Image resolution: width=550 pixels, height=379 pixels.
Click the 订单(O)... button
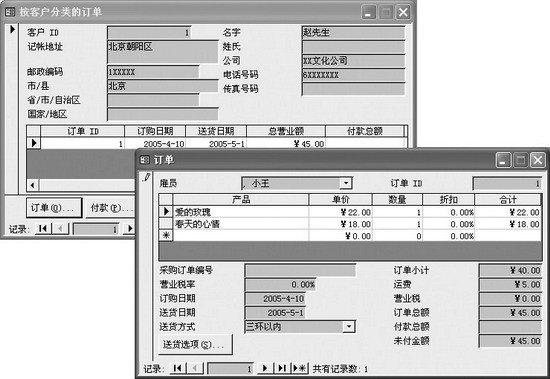click(x=54, y=208)
